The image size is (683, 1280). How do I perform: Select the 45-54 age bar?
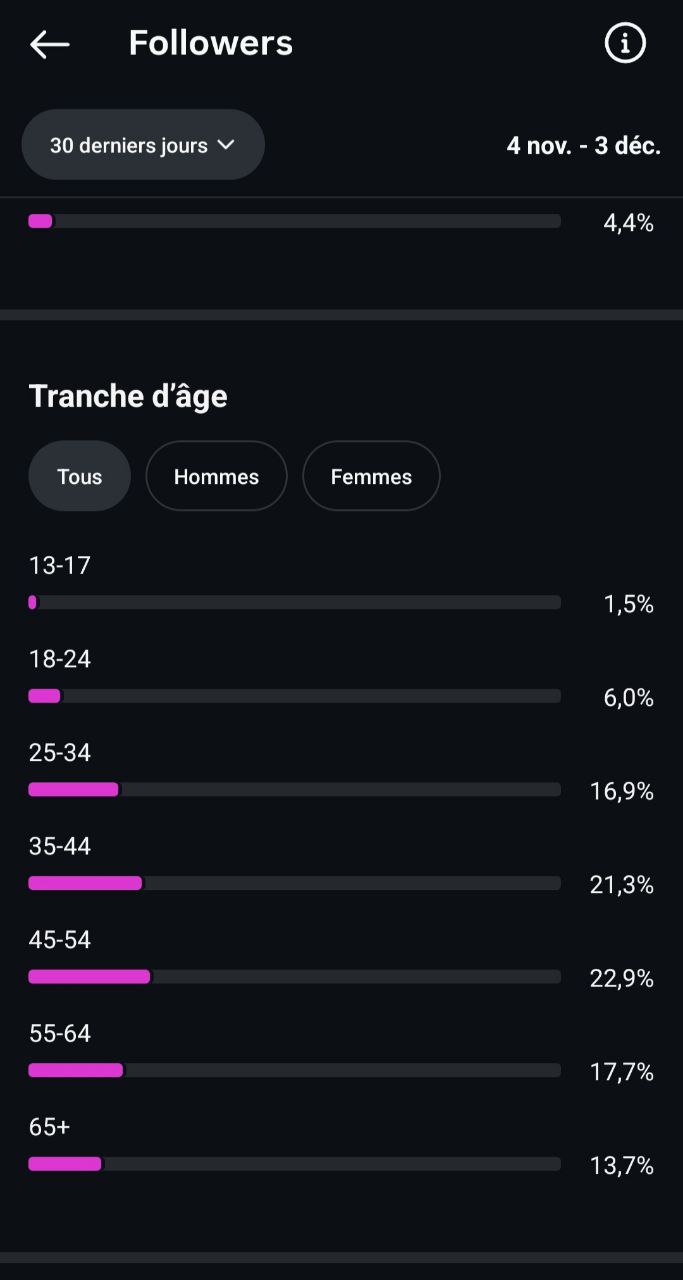[x=294, y=976]
